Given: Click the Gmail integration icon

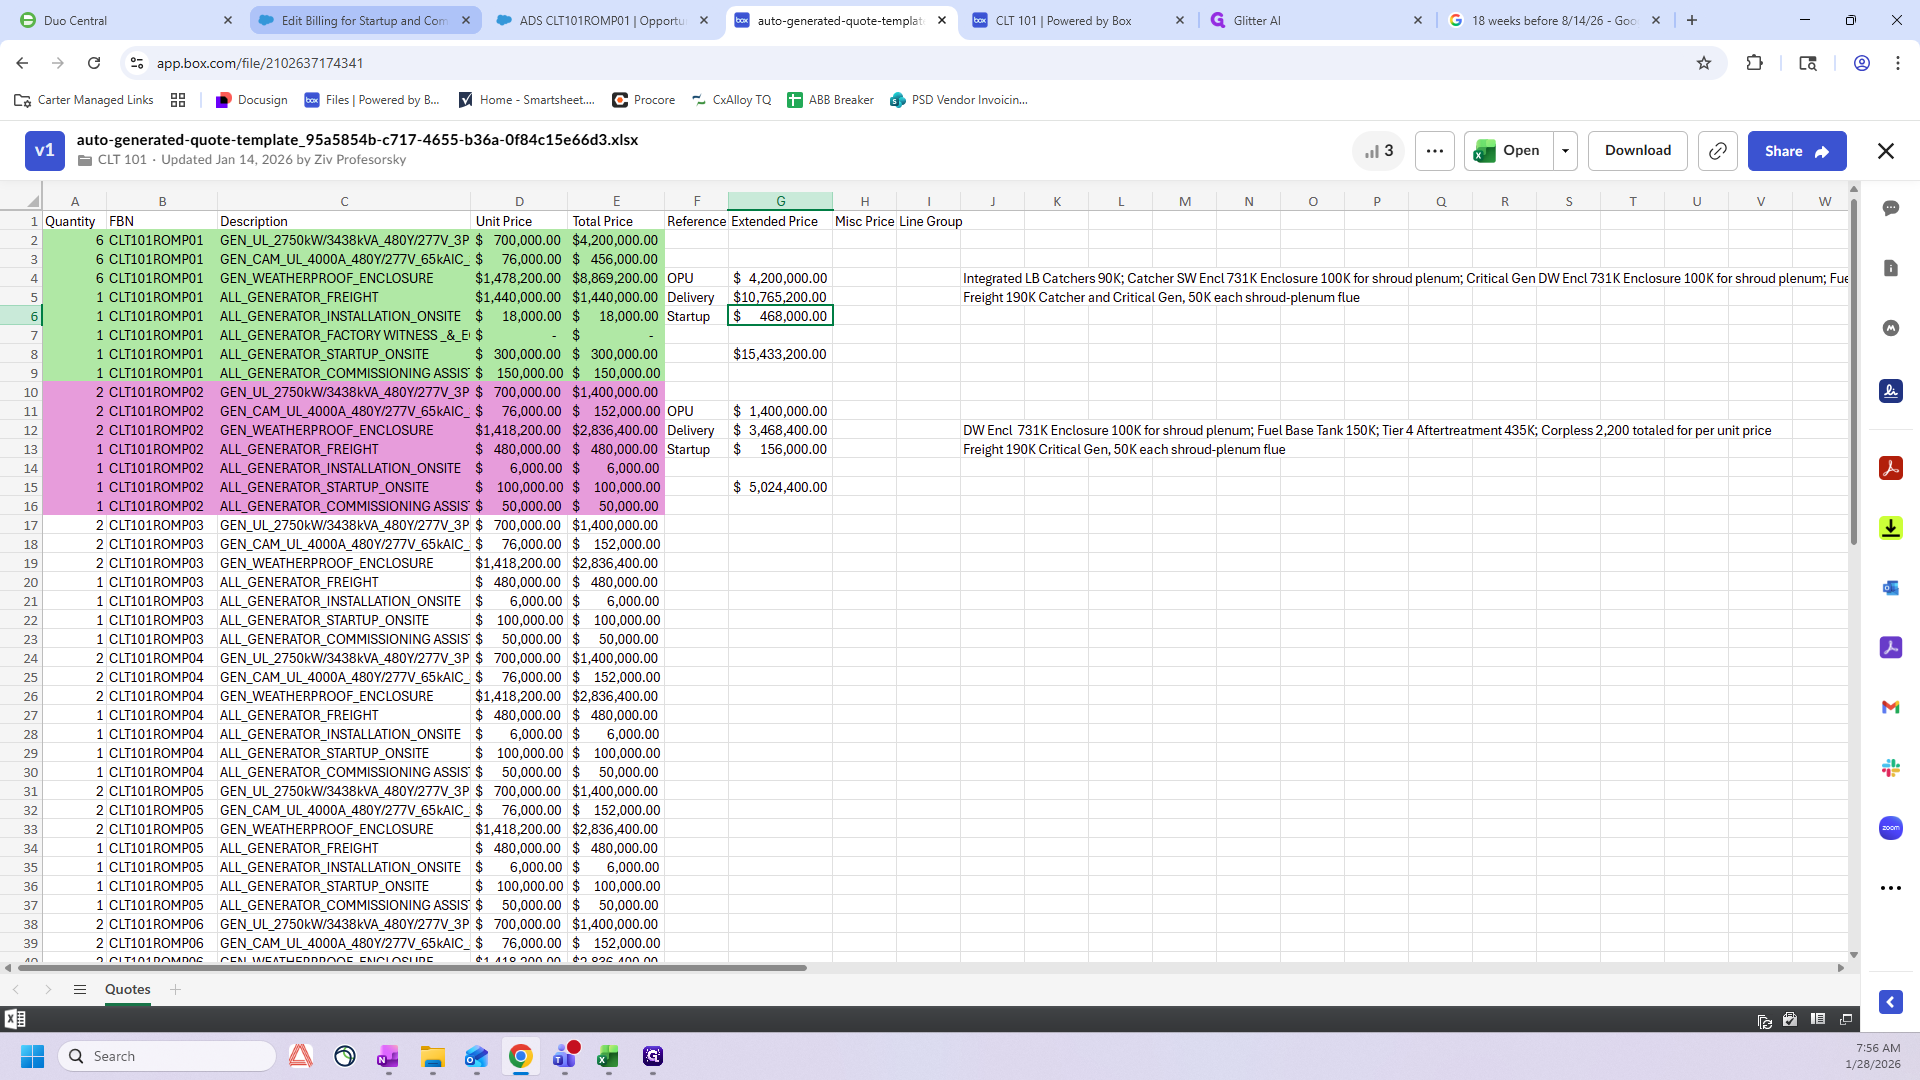Looking at the screenshot, I should (1890, 707).
